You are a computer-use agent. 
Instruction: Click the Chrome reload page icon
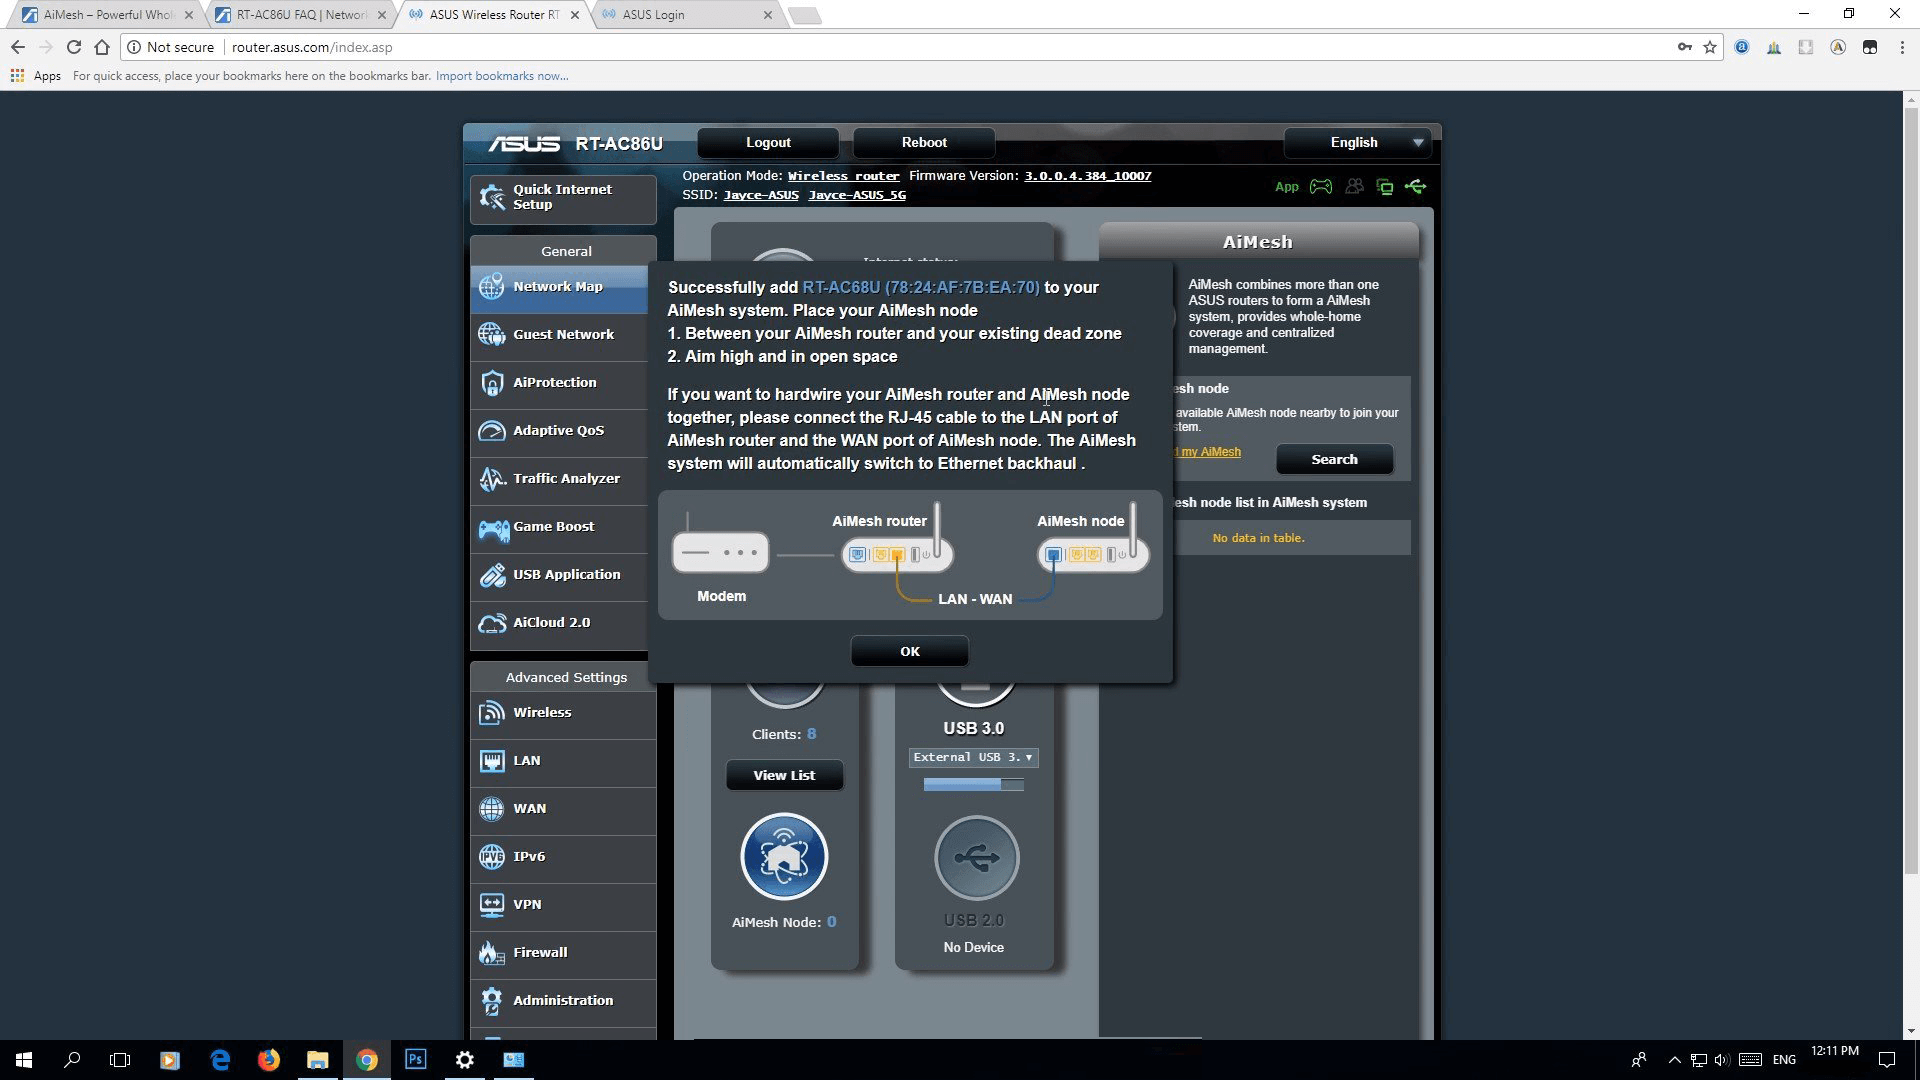[73, 47]
